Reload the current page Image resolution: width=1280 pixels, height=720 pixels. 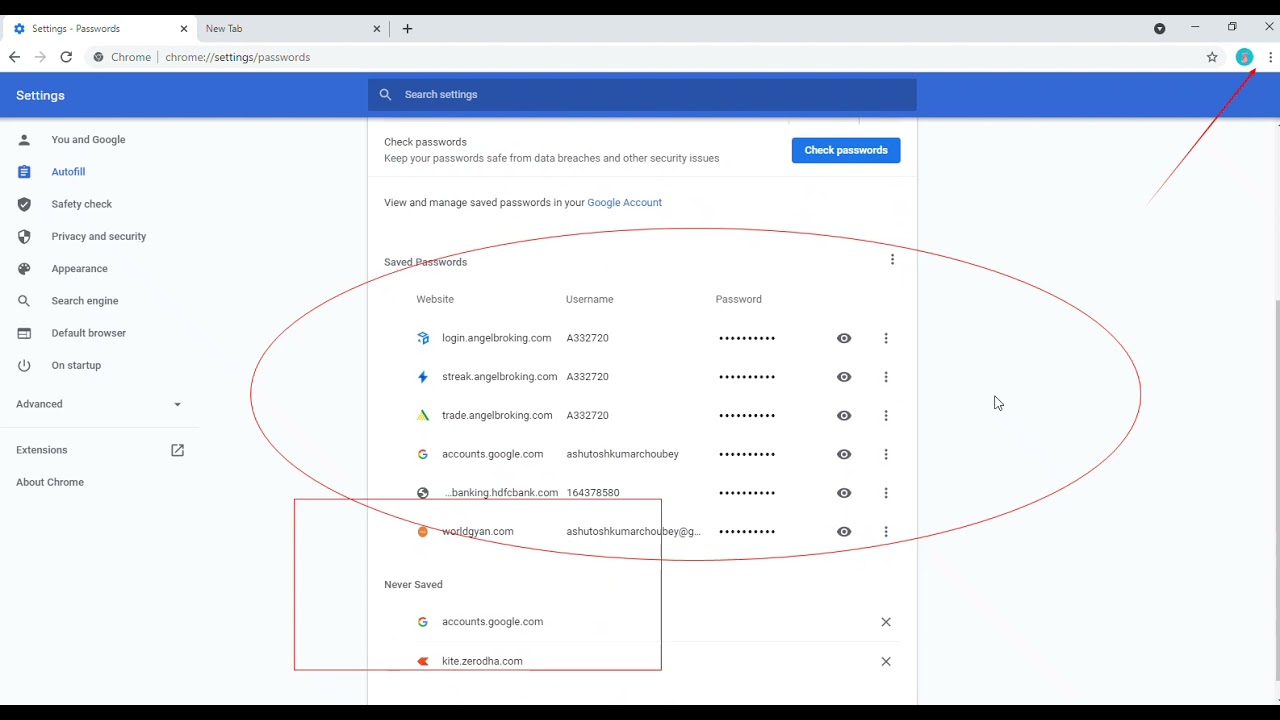point(66,57)
